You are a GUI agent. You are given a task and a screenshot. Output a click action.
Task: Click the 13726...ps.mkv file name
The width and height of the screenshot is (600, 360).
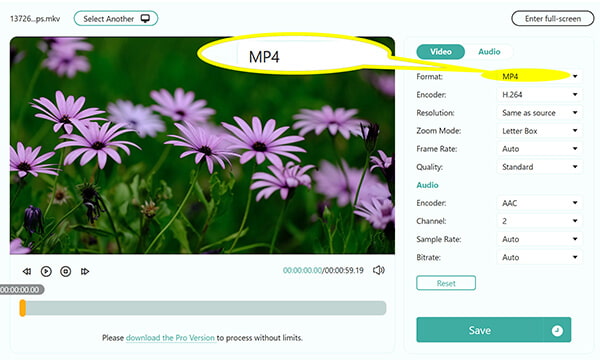[x=35, y=19]
